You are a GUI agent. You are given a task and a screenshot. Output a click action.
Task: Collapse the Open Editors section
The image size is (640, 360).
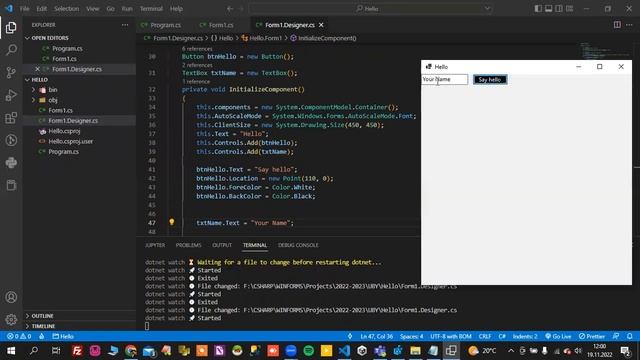click(x=50, y=38)
